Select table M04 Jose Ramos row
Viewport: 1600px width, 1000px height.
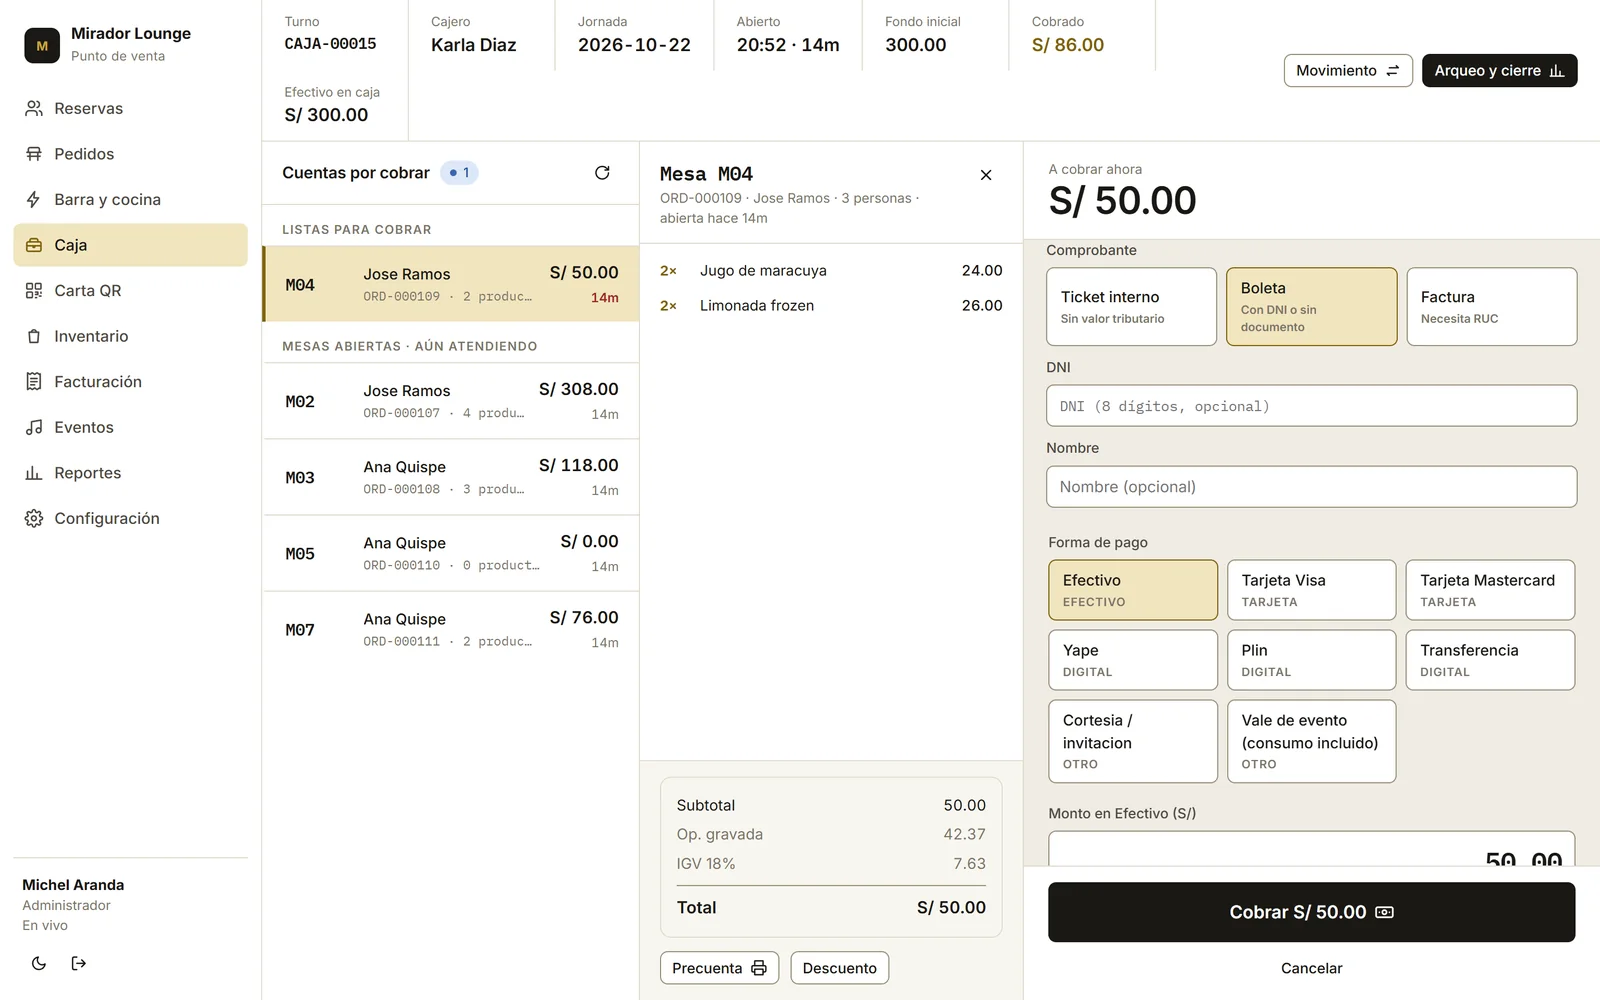[x=451, y=284]
